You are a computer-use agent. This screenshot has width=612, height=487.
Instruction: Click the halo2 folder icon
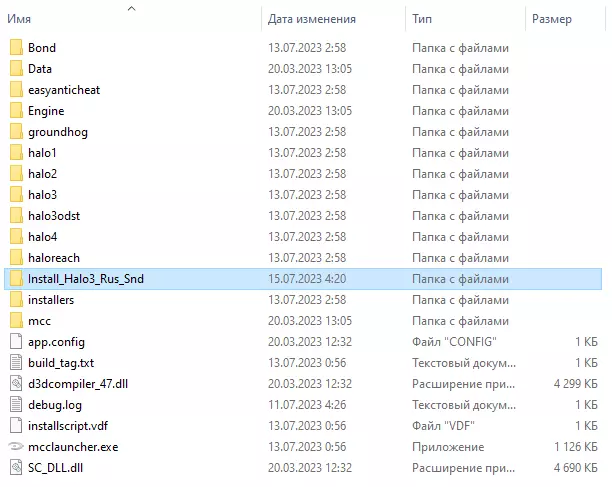click(x=16, y=174)
